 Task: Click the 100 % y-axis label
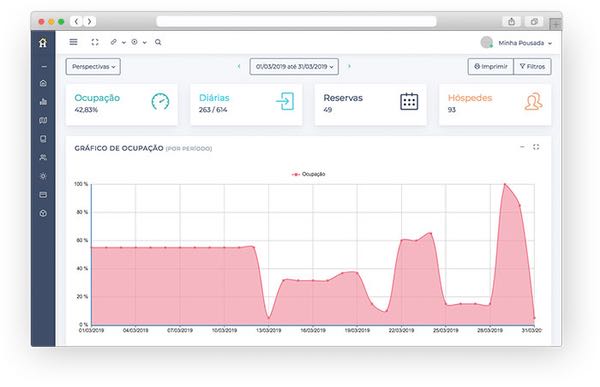81,184
